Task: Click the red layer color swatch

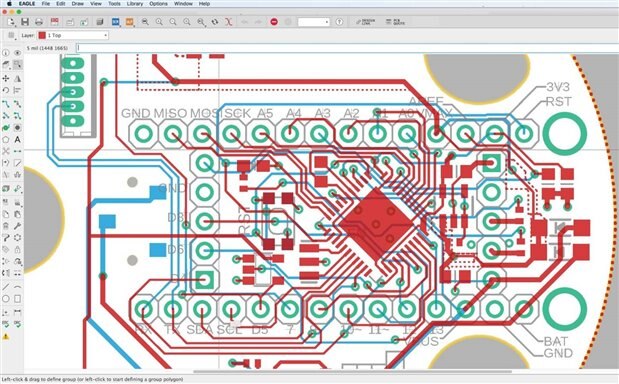Action: tap(42, 36)
